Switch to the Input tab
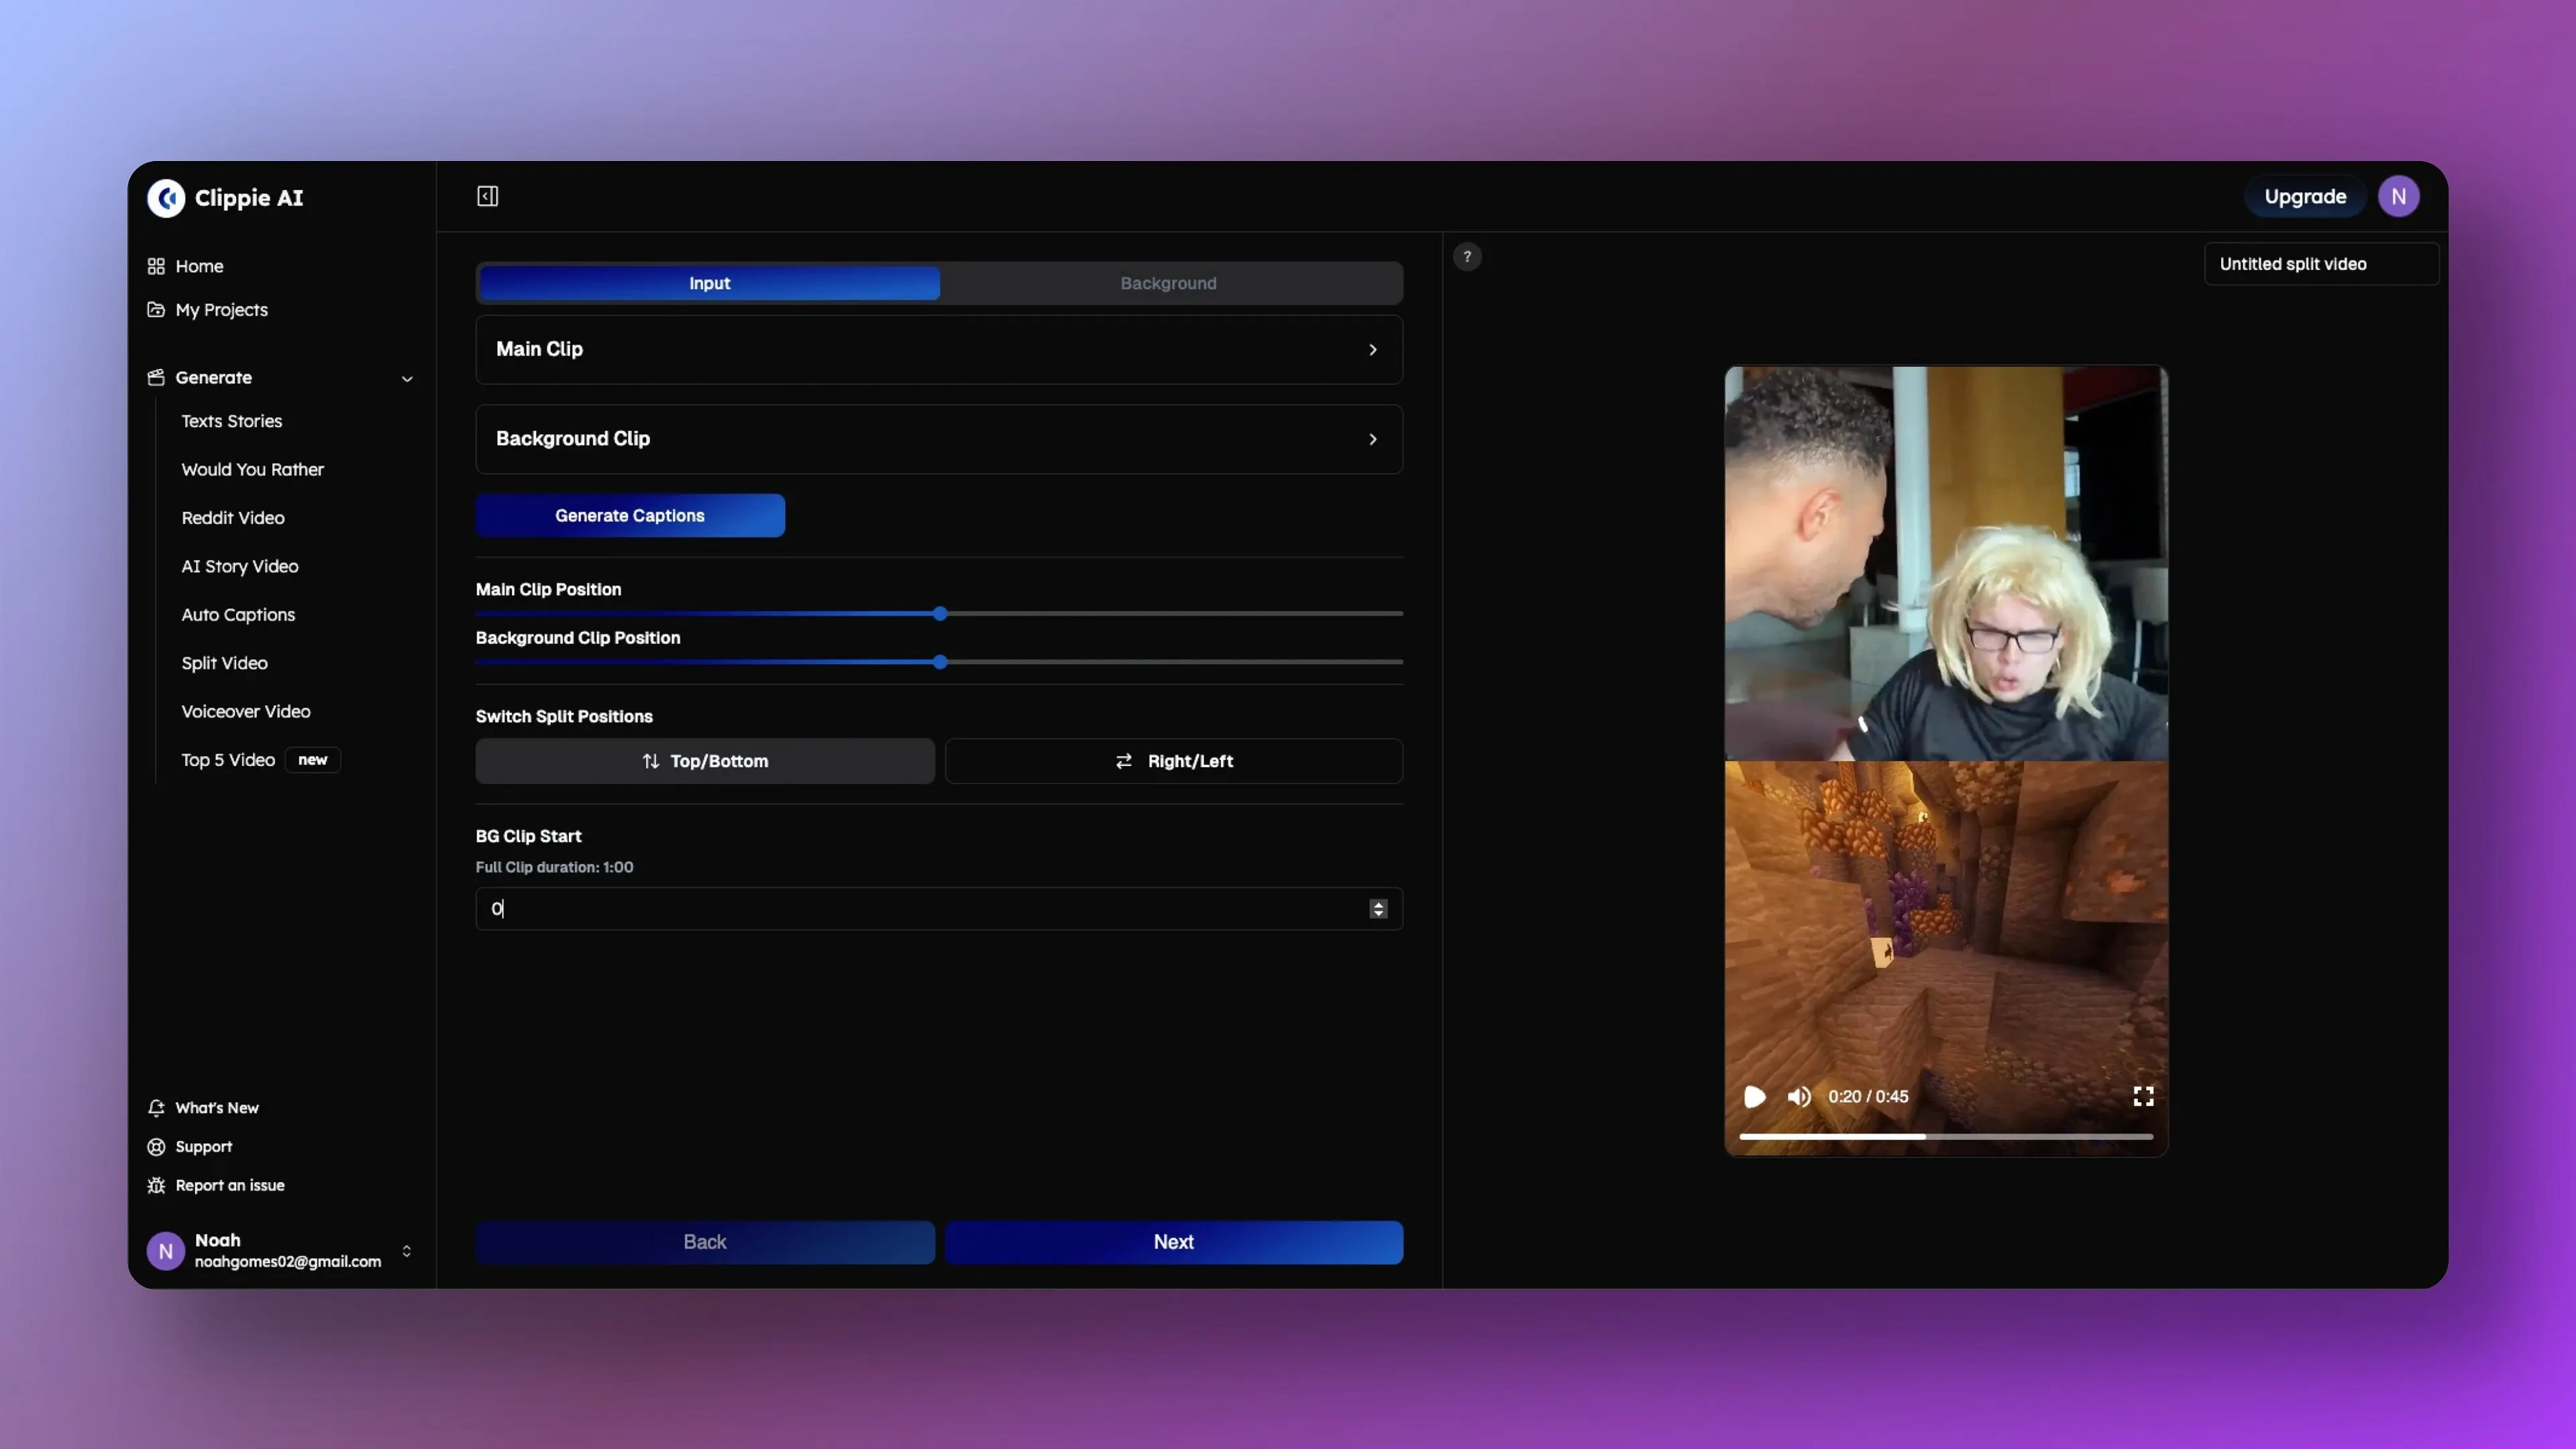This screenshot has height=1449, width=2576. coord(709,284)
